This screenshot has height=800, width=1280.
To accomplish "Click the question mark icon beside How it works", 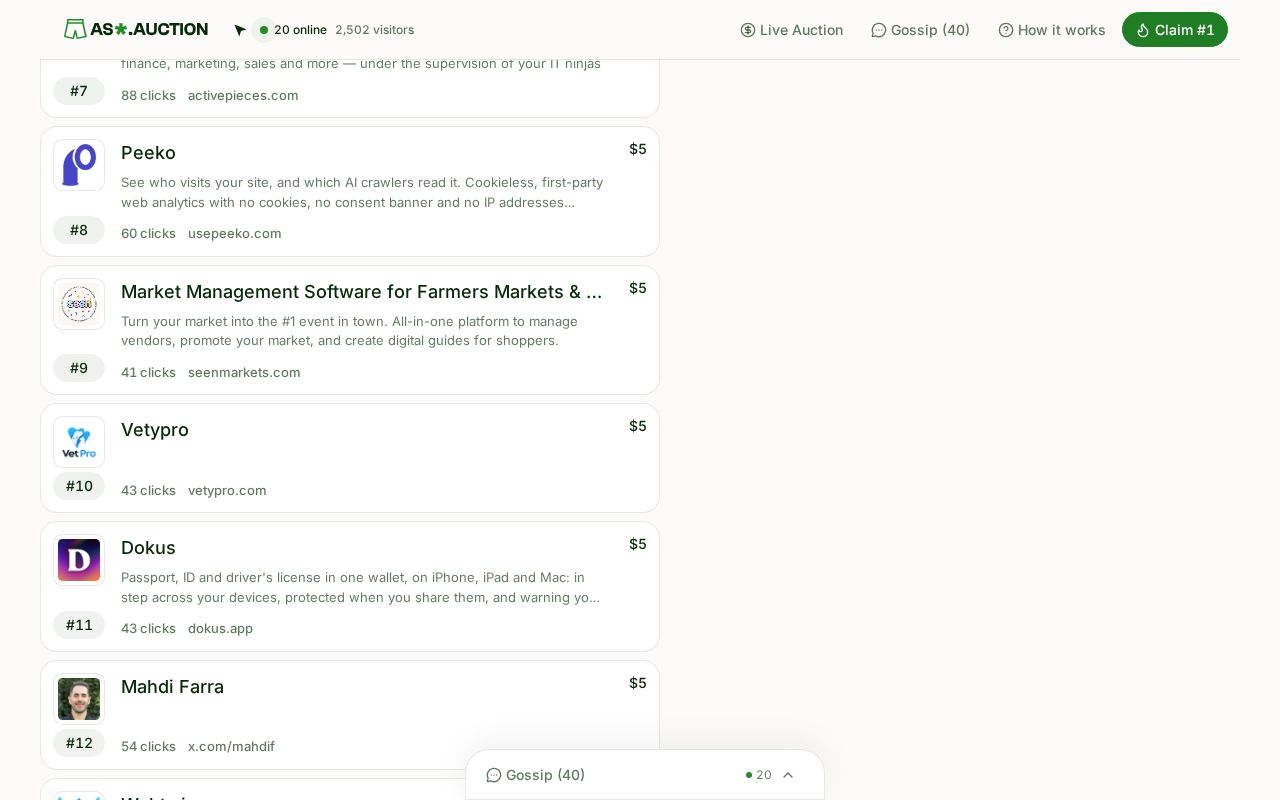I will coord(1006,30).
